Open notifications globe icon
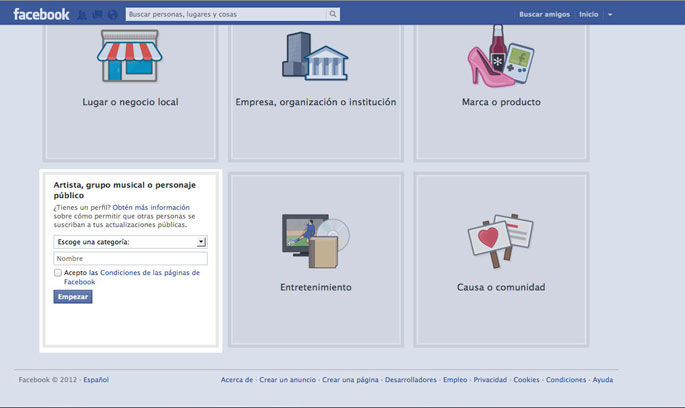Image resolution: width=685 pixels, height=408 pixels. (x=113, y=15)
